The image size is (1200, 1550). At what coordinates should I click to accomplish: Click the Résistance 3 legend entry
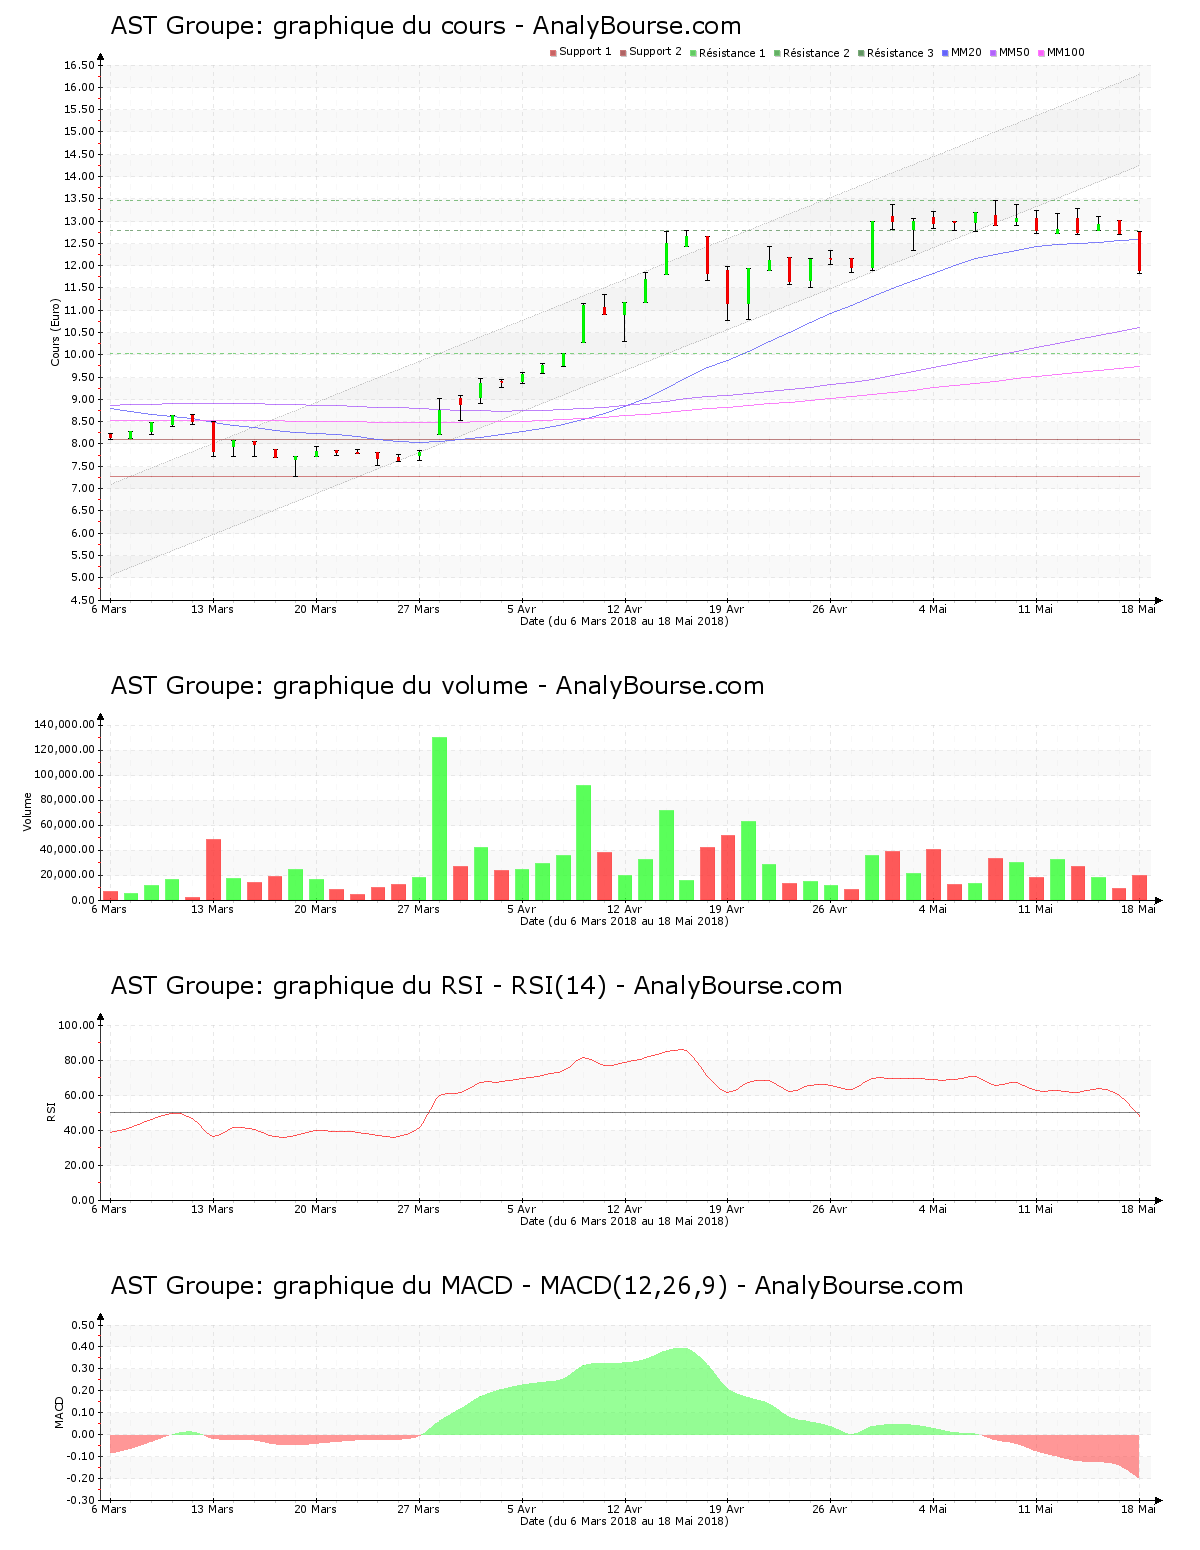[x=896, y=52]
